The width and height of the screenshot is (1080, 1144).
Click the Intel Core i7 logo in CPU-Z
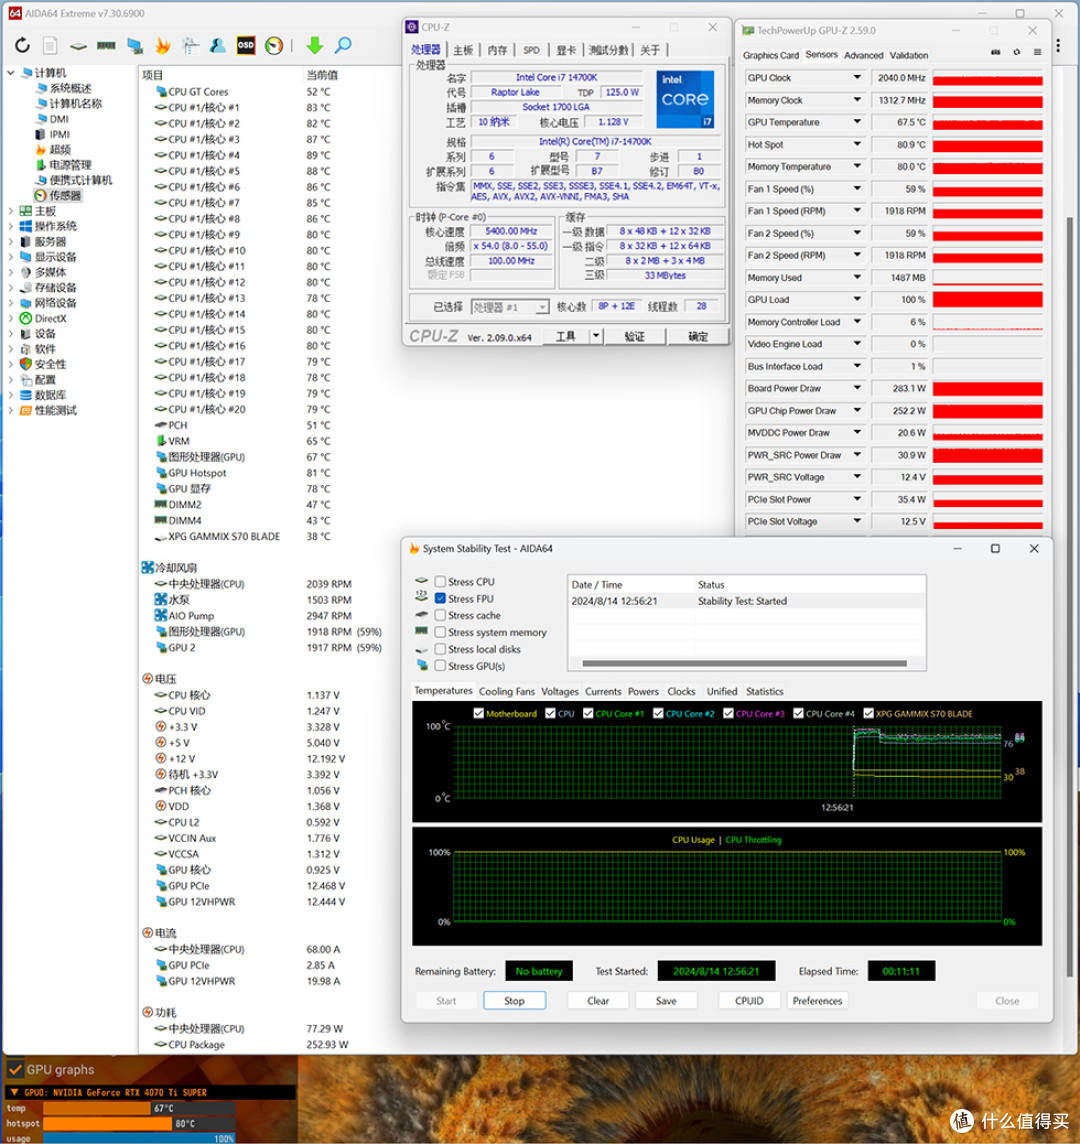tap(684, 99)
